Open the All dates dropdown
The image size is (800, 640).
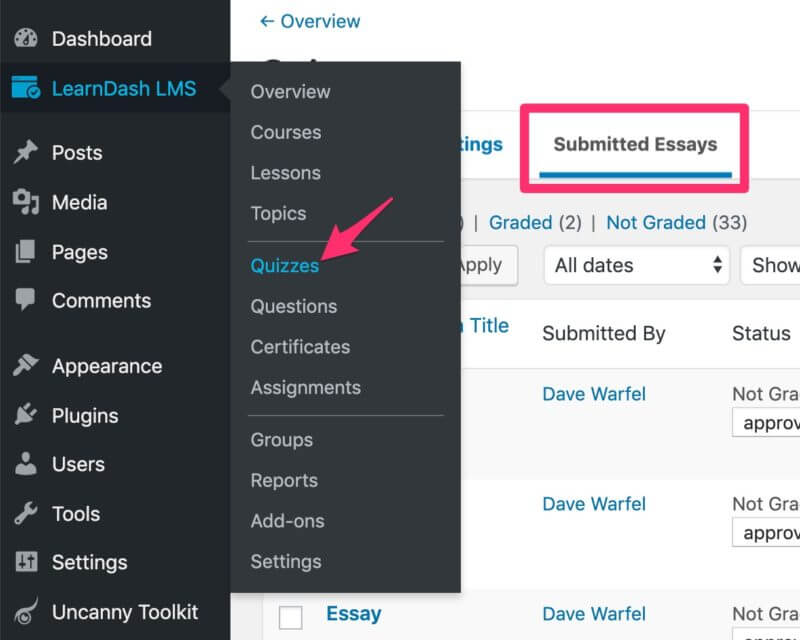[637, 265]
